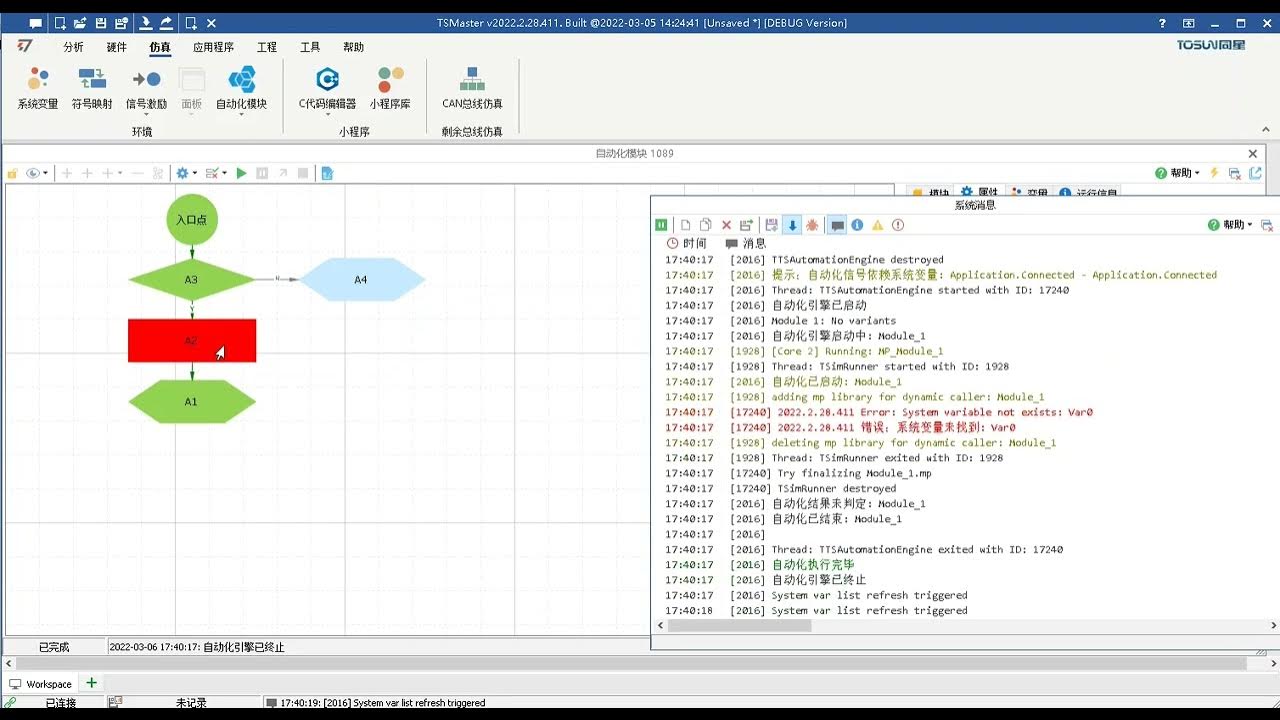Click the blue down-arrow icon in system messages
Screen dimensions: 1280x720
click(792, 225)
